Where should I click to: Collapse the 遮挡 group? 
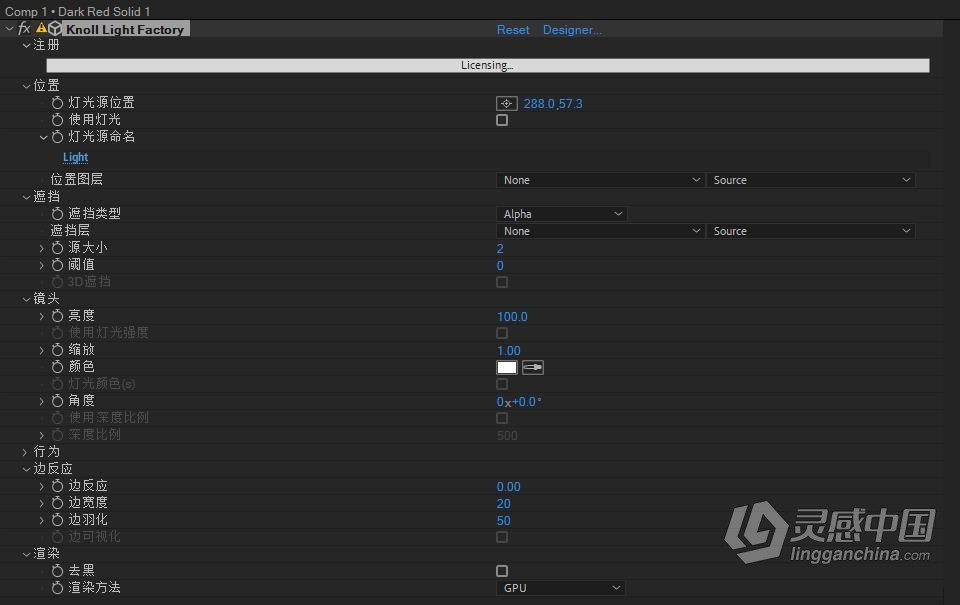(26, 197)
